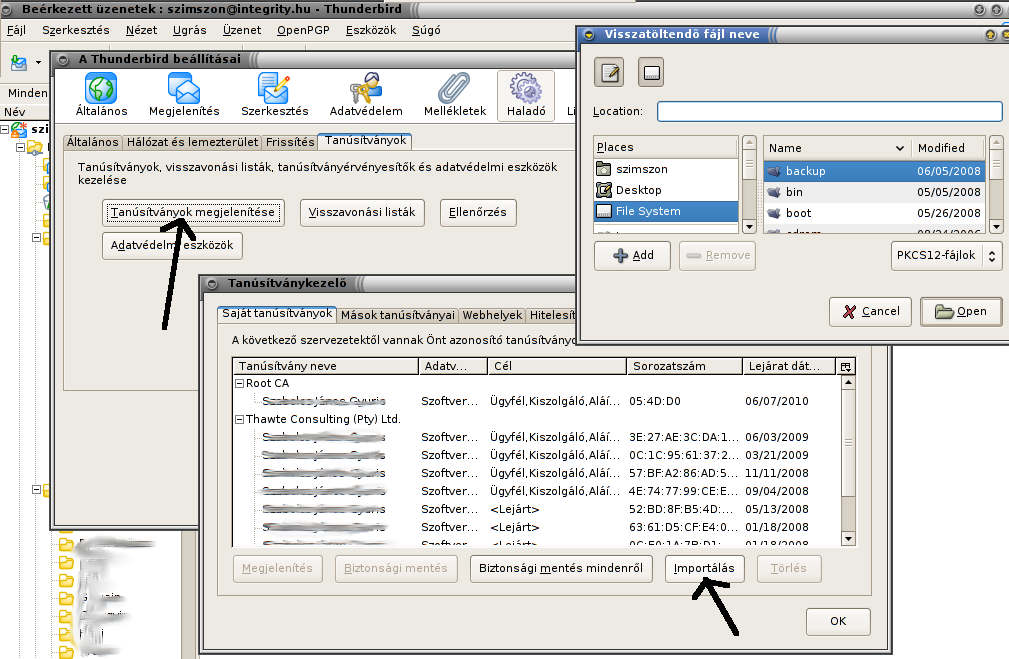Click the Tanúsítványok megjelenítése button
This screenshot has height=659, width=1009.
tap(193, 212)
